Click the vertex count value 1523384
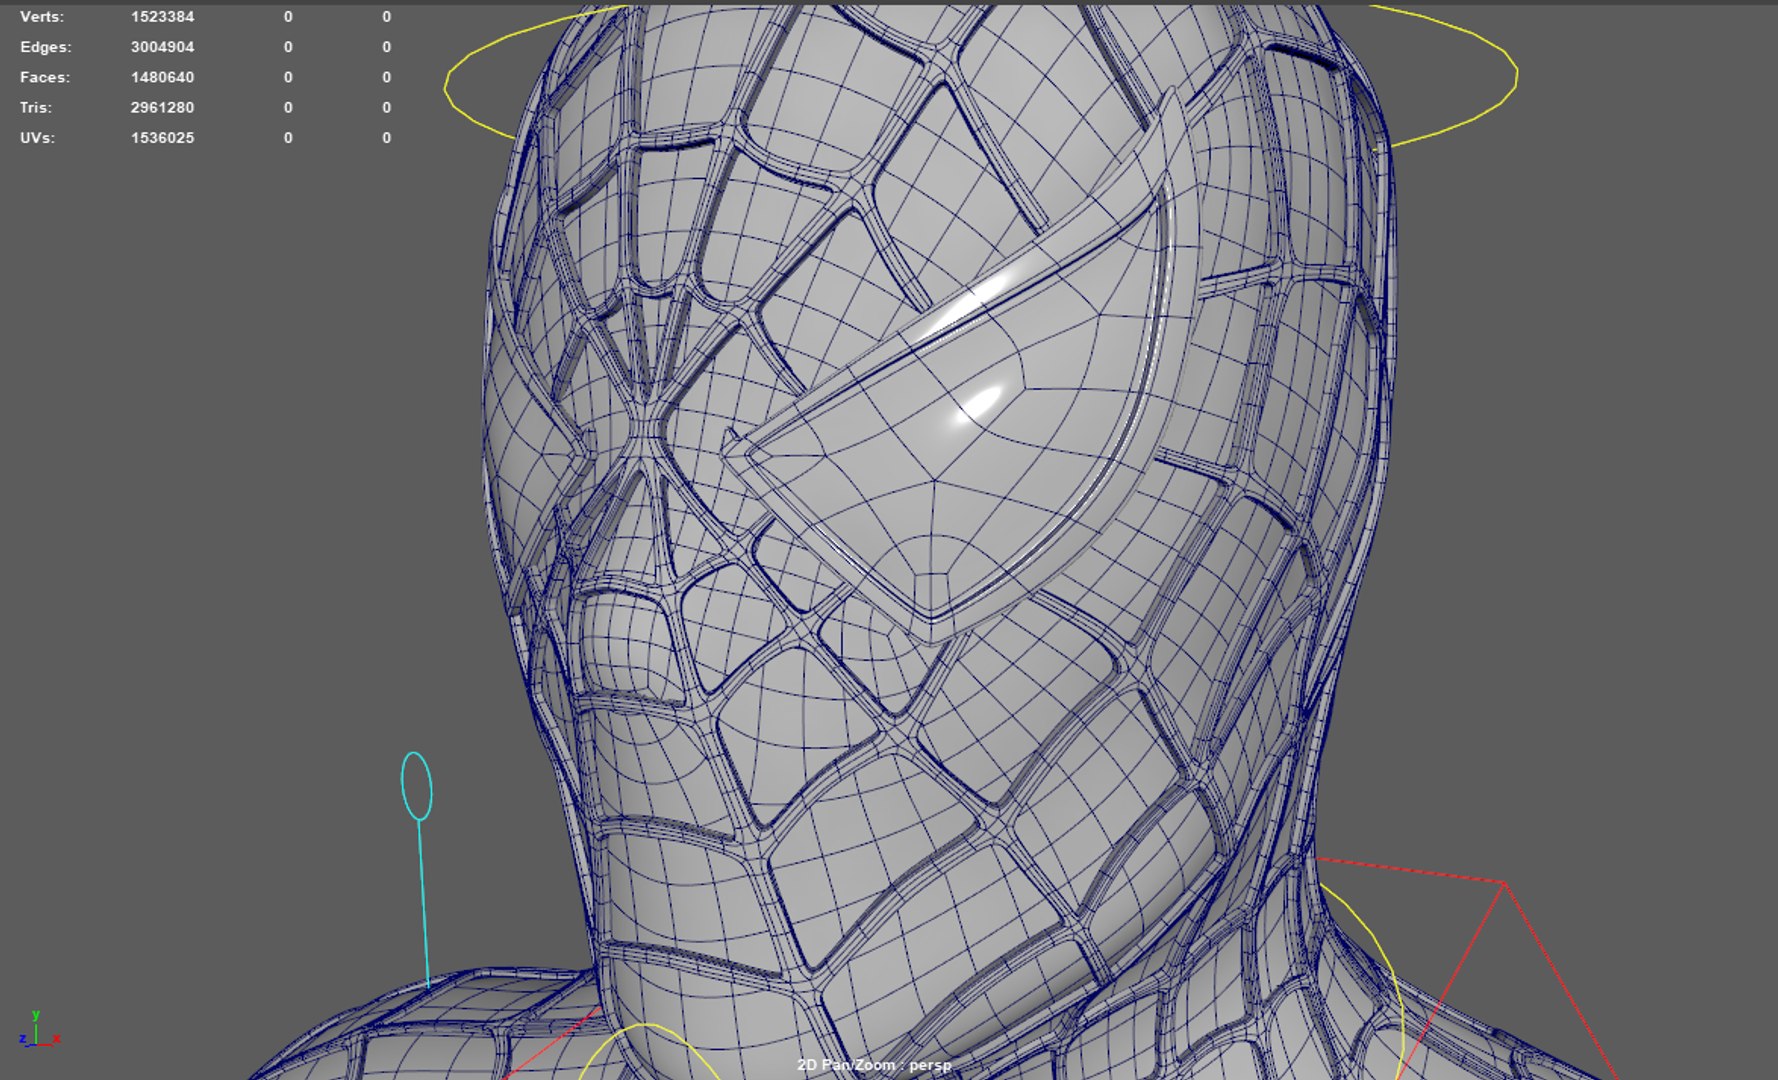 [162, 17]
